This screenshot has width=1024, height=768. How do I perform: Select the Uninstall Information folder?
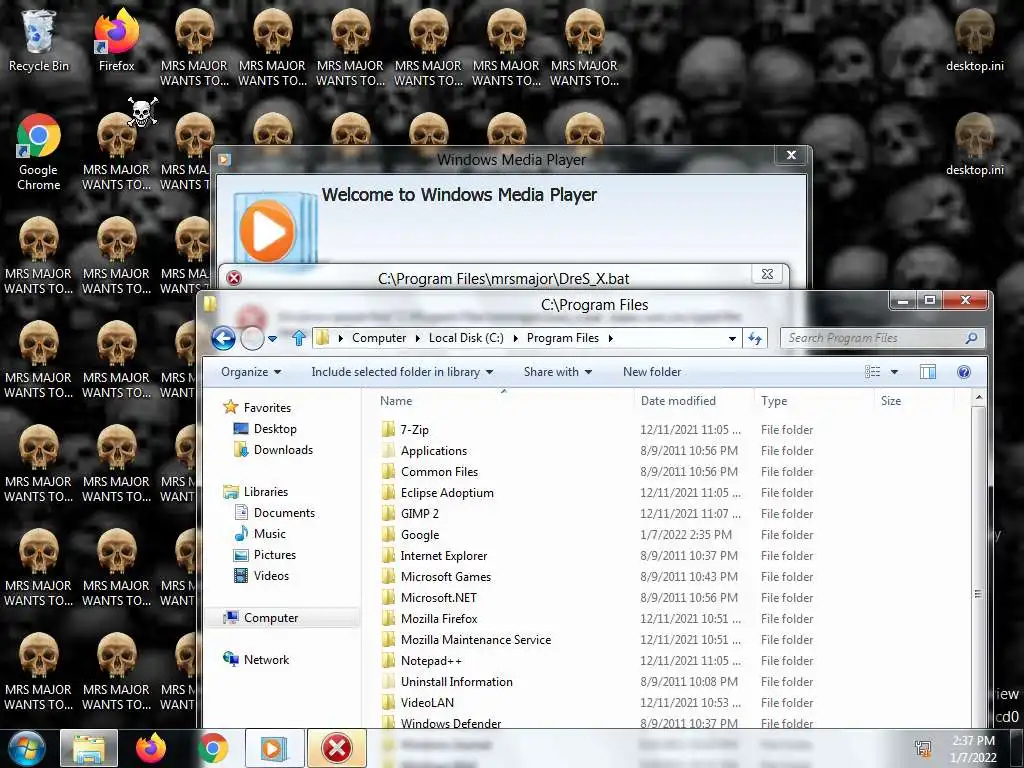click(447, 682)
